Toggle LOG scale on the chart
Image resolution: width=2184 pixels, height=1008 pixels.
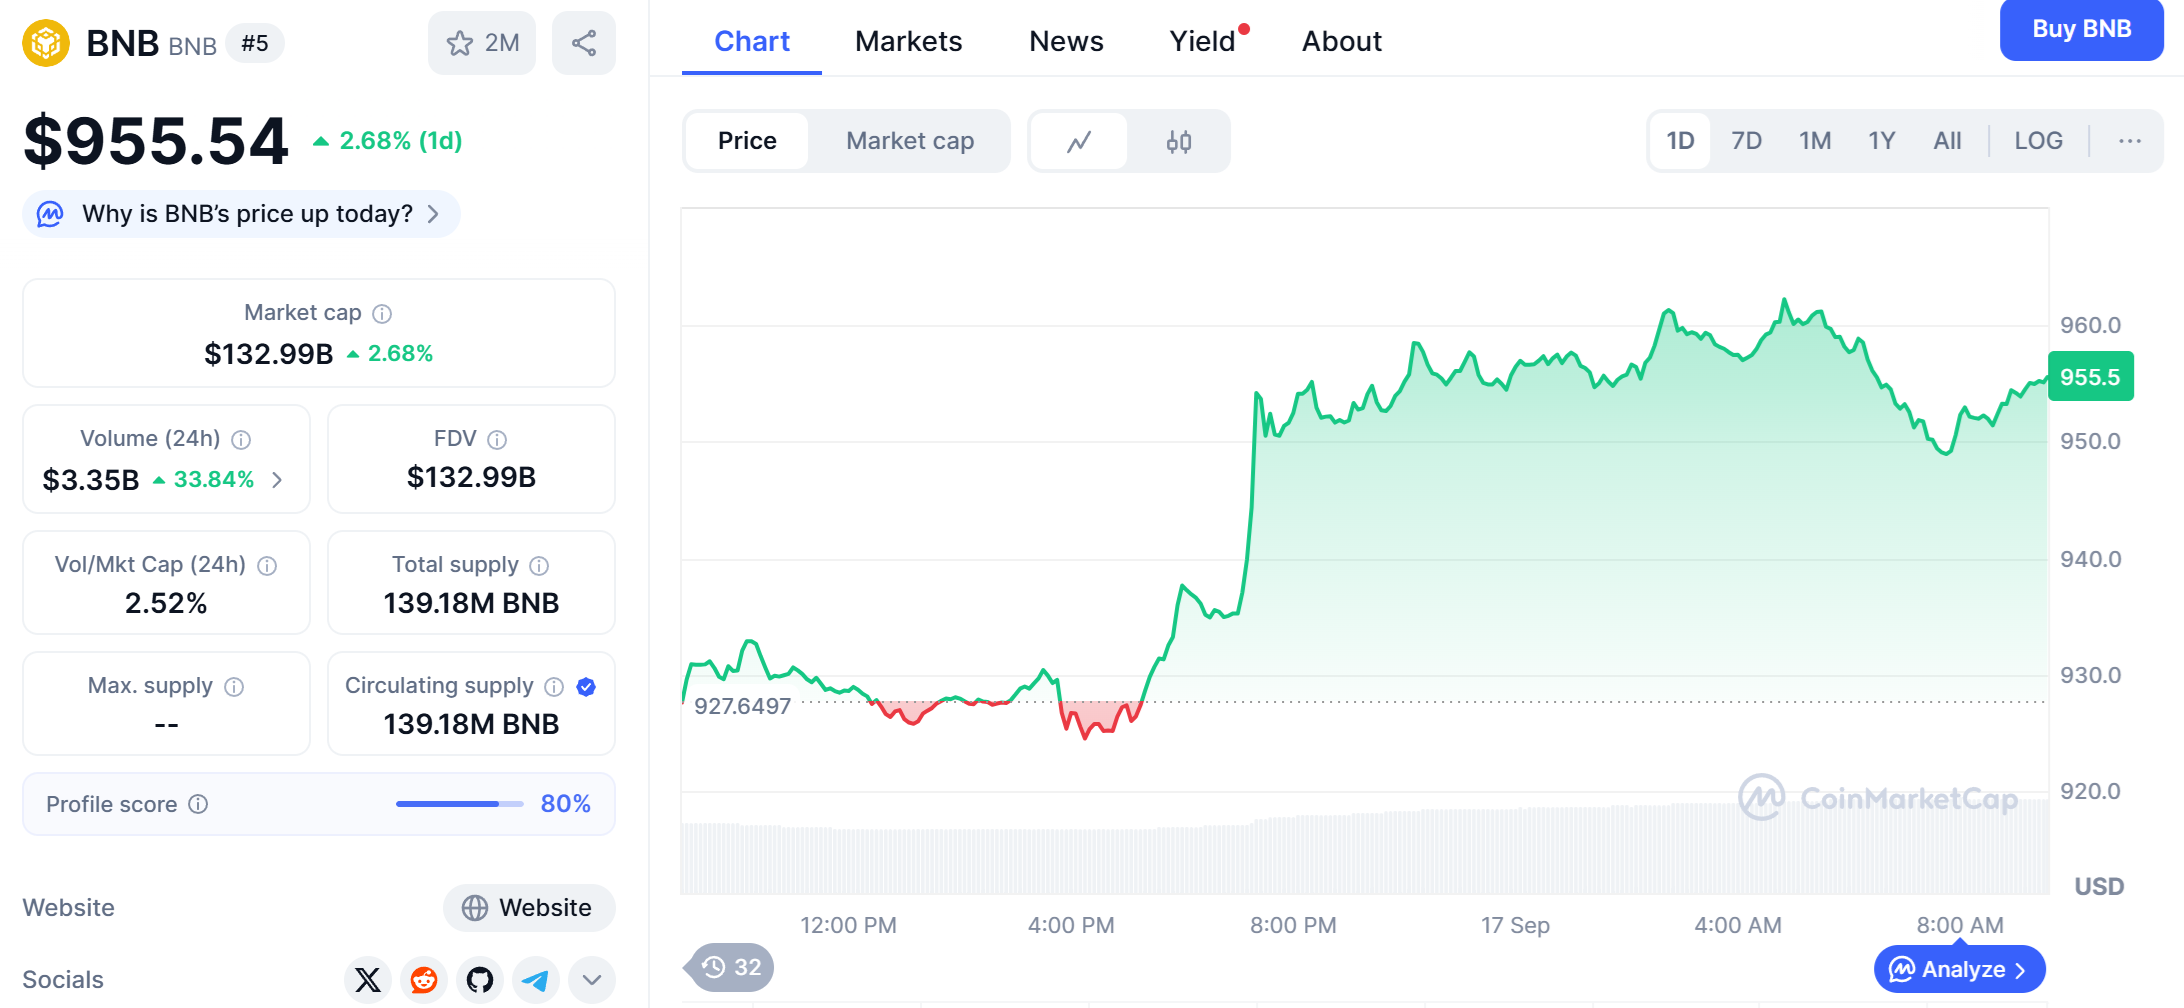point(2038,141)
